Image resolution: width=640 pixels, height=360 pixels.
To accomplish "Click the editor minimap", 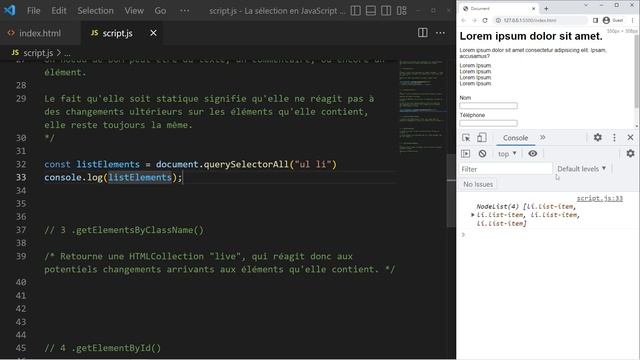I will 422,107.
